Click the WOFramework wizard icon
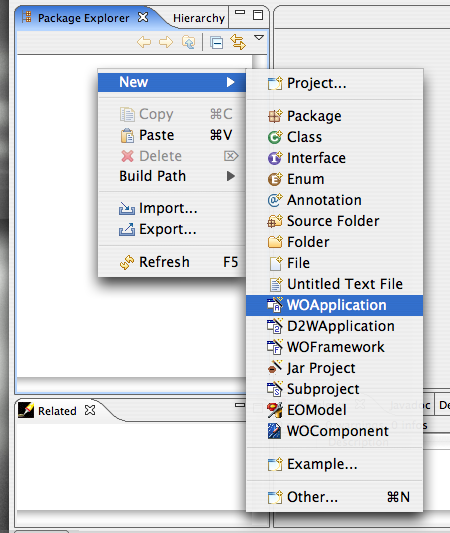The image size is (450, 533). tap(275, 347)
